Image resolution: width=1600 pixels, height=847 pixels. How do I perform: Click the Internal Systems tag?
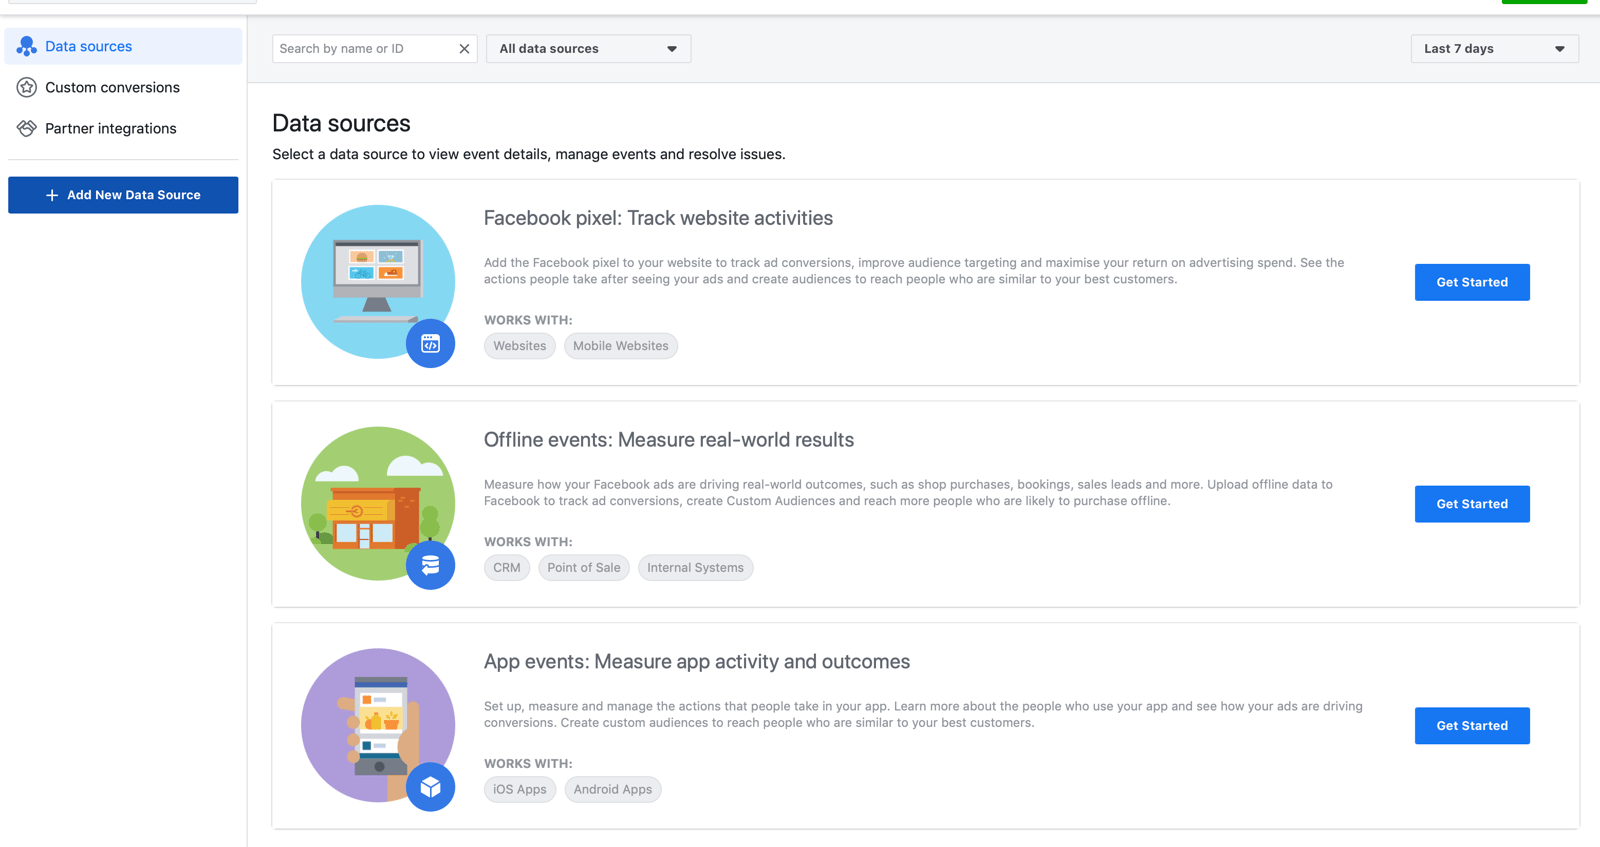tap(696, 568)
